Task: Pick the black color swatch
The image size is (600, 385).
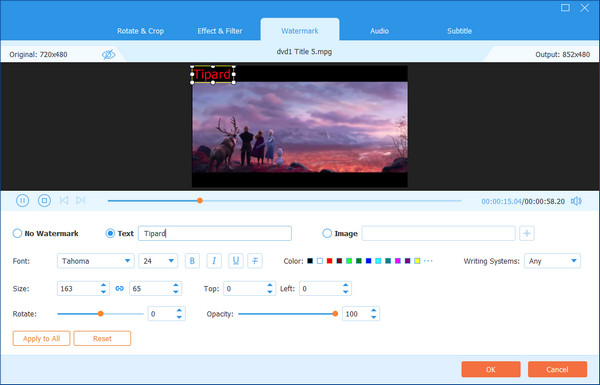Action: point(310,261)
